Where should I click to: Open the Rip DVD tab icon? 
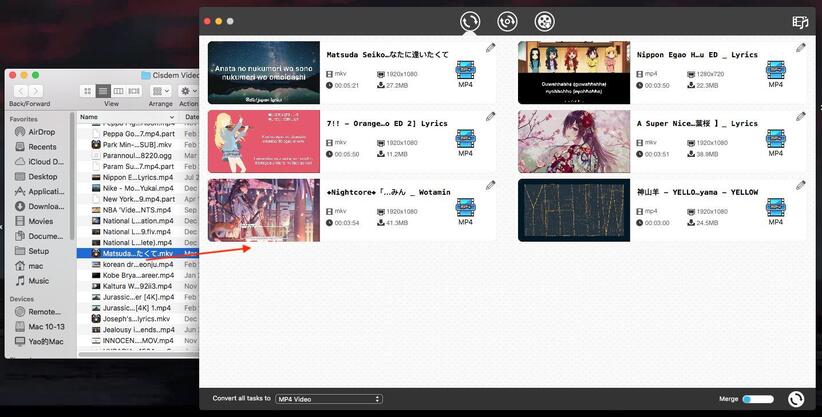507,22
